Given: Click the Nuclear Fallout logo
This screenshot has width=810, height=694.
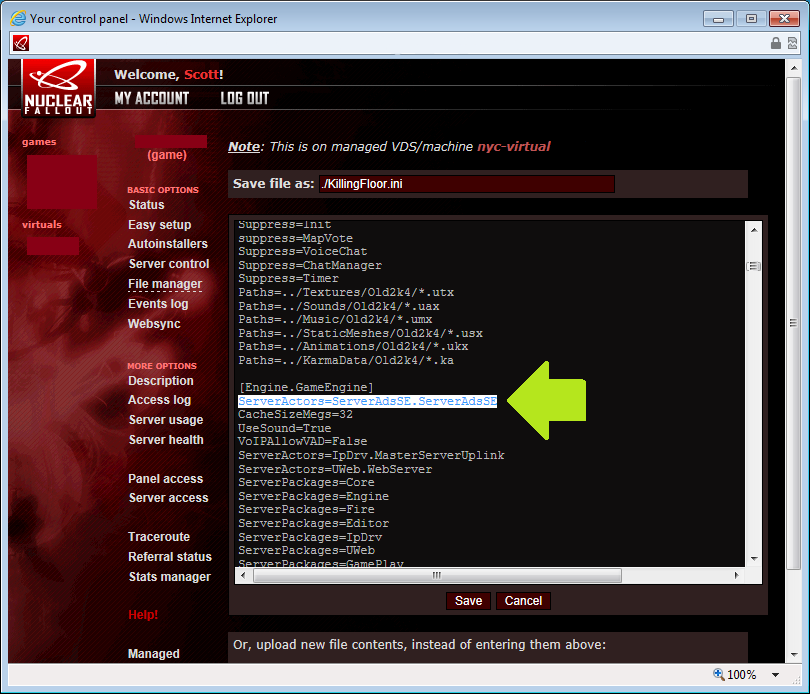Looking at the screenshot, I should click(x=58, y=88).
